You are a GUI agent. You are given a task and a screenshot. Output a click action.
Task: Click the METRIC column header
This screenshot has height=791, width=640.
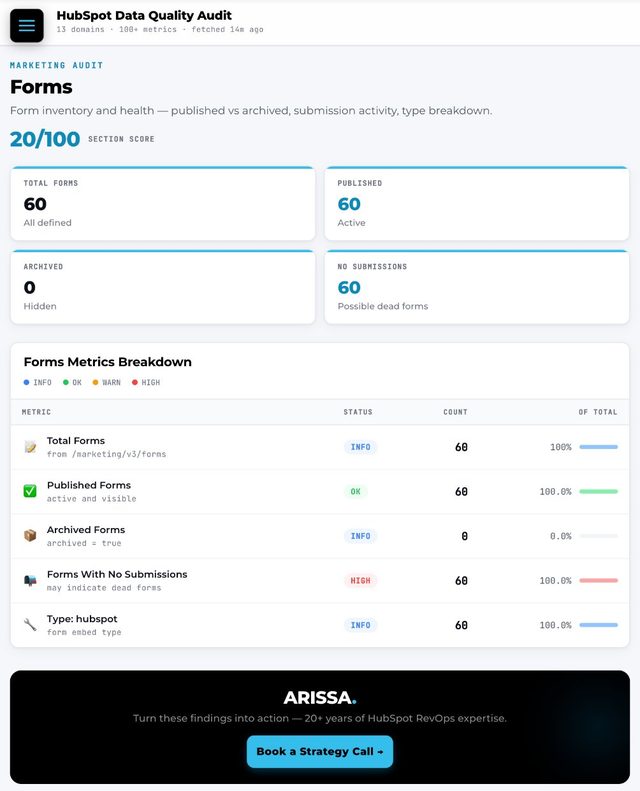[36, 412]
